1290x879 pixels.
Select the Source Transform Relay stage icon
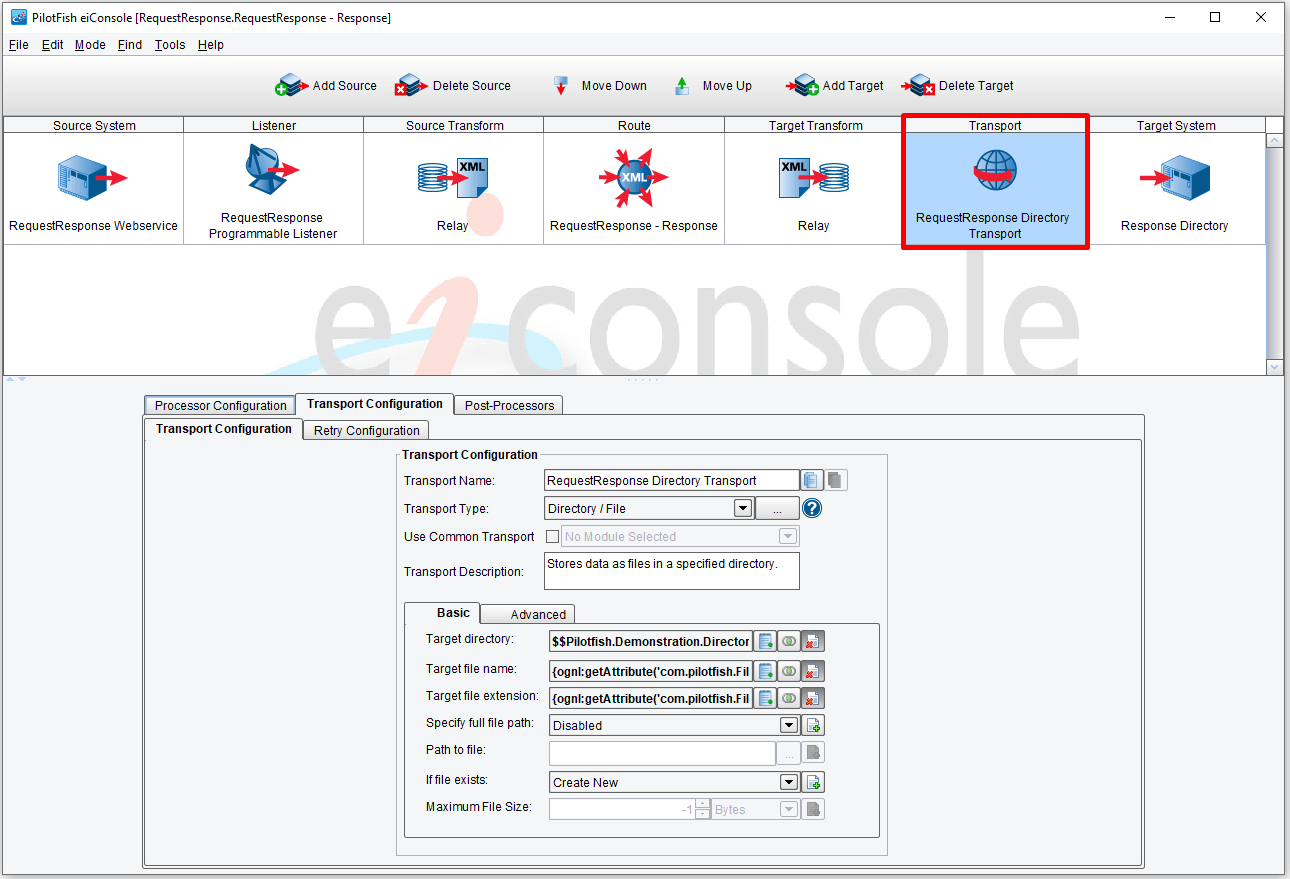[x=452, y=178]
